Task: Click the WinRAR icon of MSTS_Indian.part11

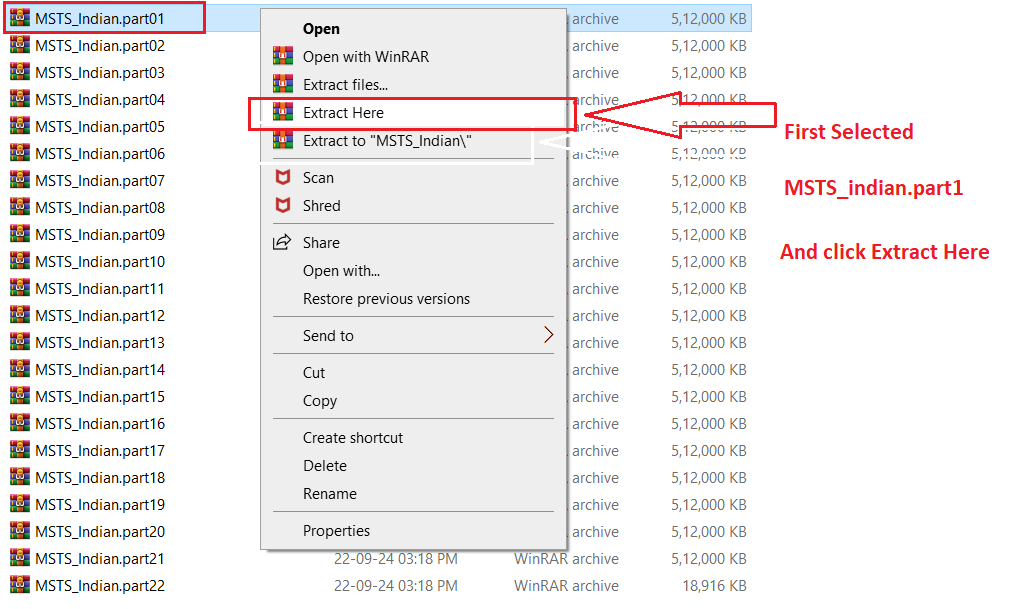Action: click(x=20, y=288)
